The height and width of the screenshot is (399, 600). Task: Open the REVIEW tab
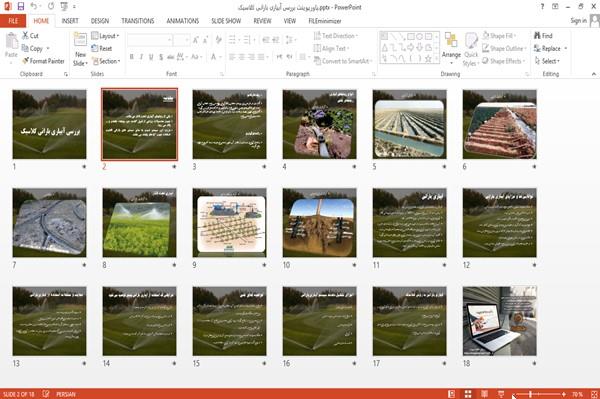tap(262, 21)
